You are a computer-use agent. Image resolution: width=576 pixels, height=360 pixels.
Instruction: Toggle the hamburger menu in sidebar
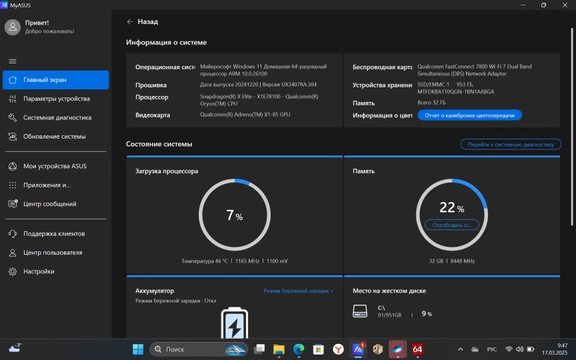(12, 61)
